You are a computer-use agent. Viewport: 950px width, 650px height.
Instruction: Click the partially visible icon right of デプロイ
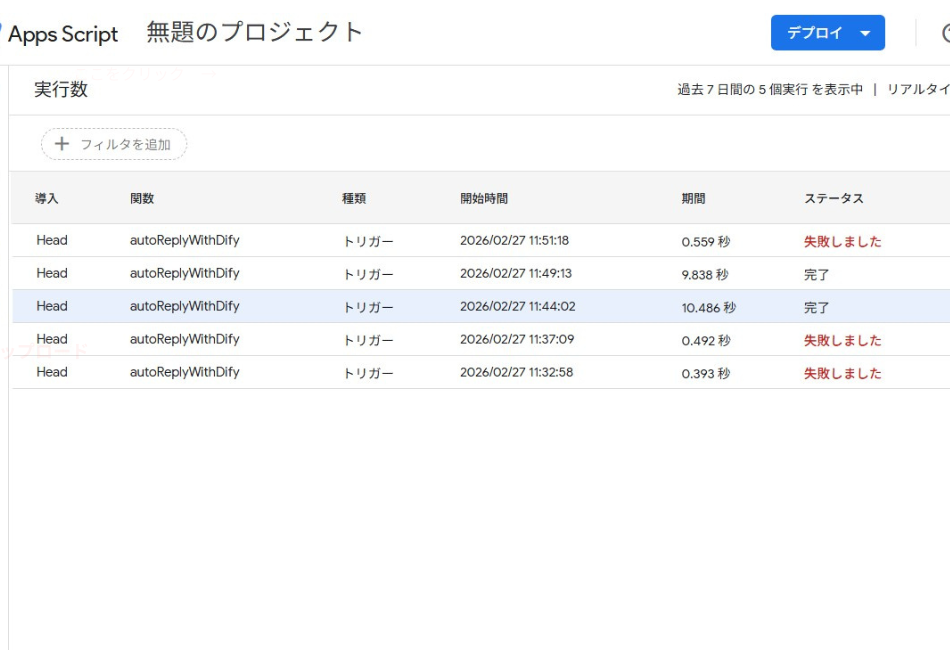(x=944, y=34)
